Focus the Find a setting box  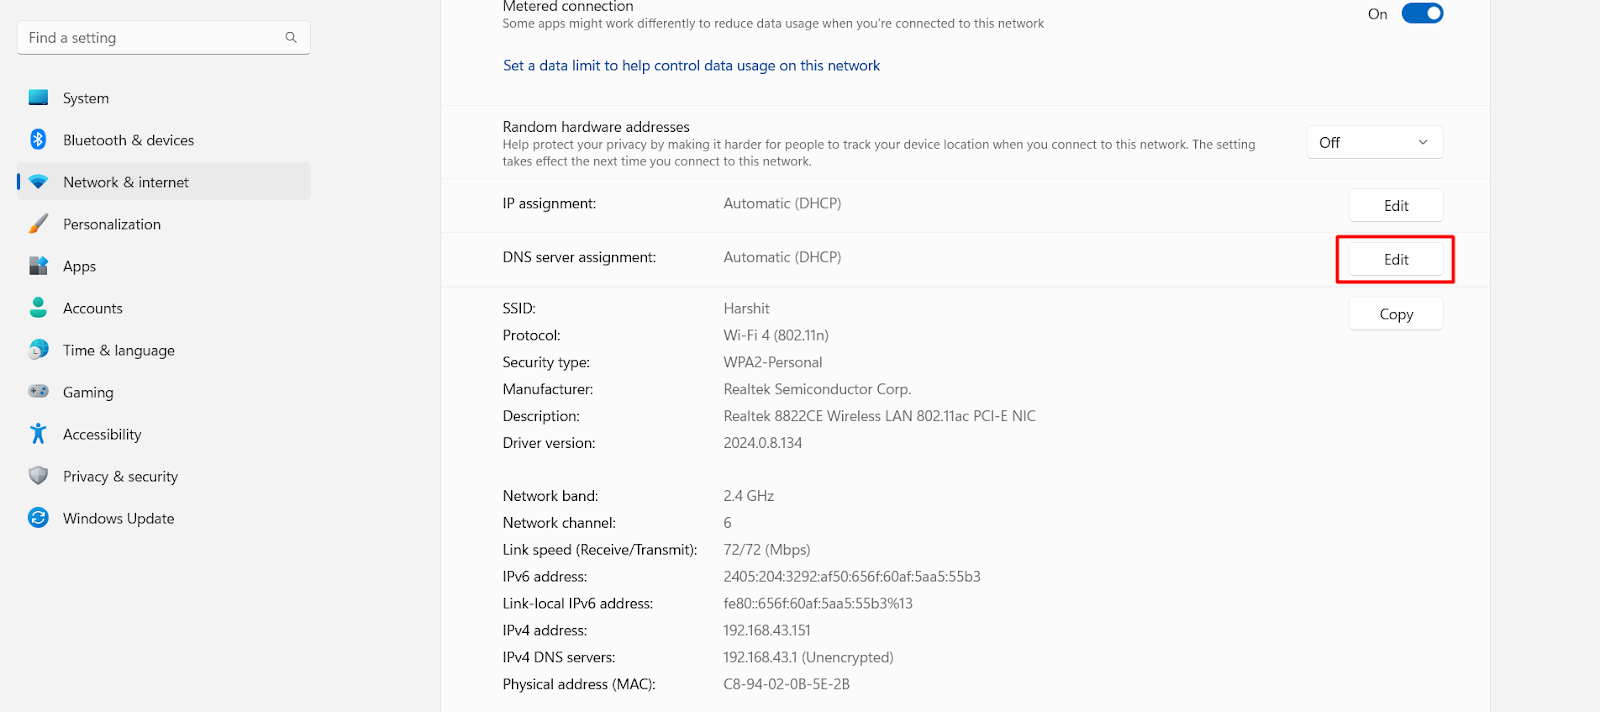pyautogui.click(x=150, y=38)
